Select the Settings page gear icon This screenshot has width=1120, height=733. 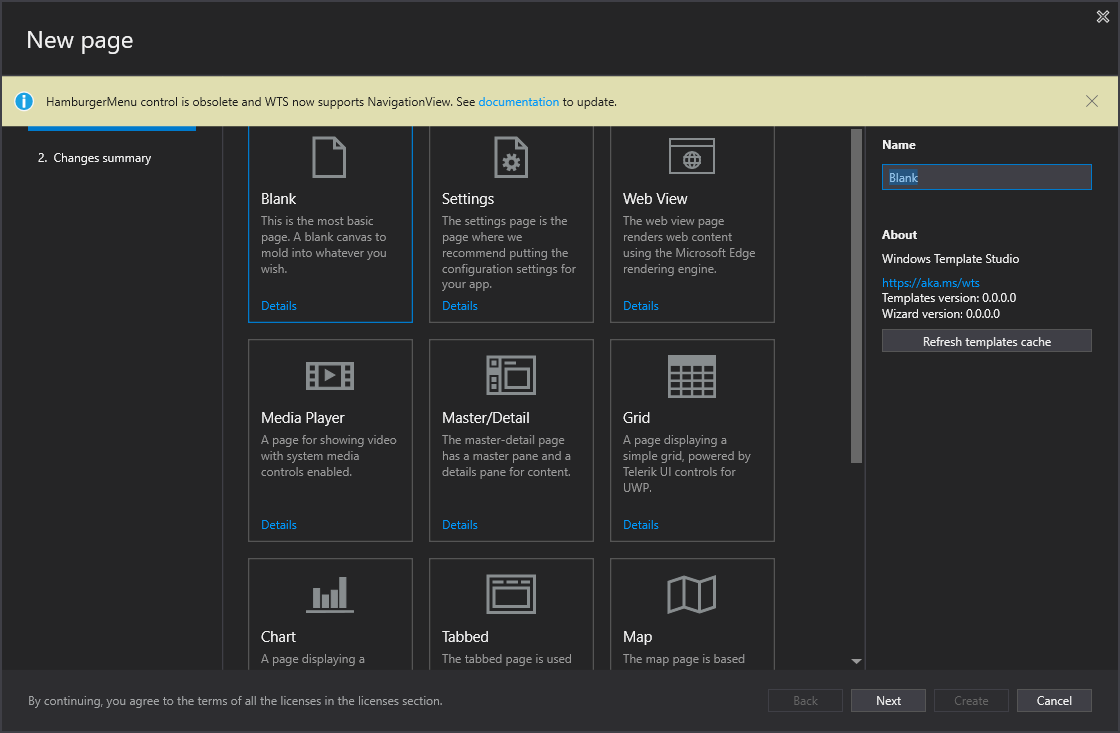pos(511,157)
